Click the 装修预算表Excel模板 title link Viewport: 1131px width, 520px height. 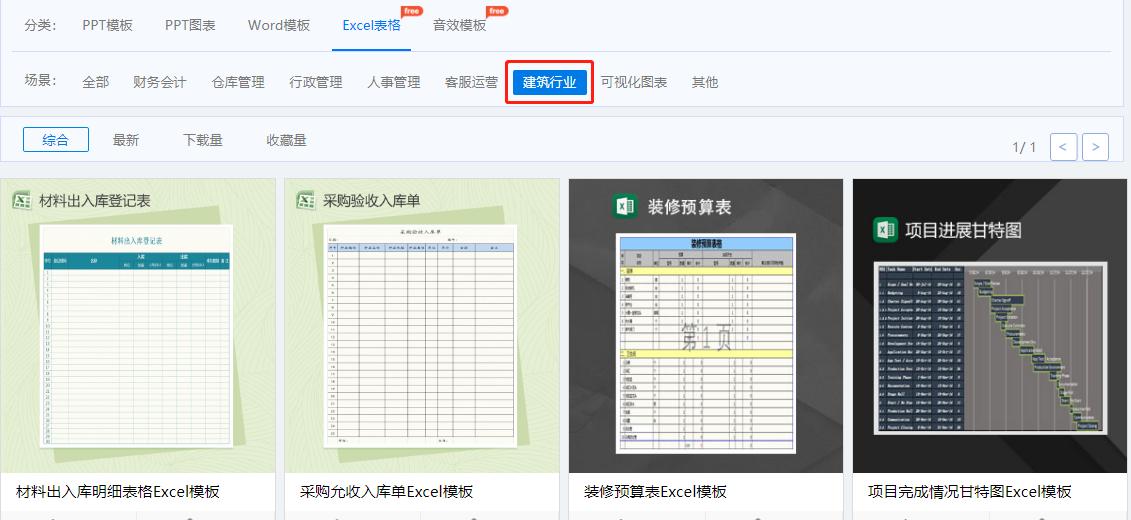[x=655, y=492]
